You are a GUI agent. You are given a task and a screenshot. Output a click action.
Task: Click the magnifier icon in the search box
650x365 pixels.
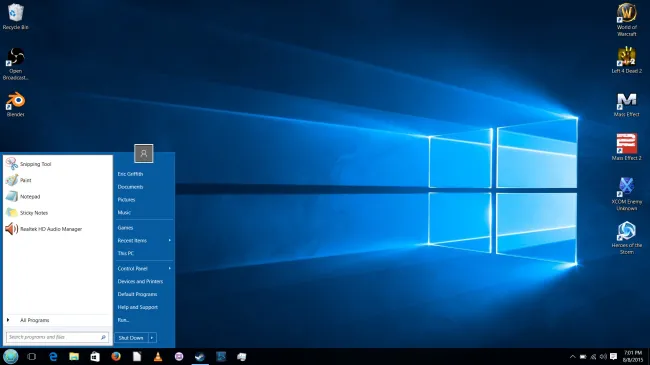[x=103, y=337]
